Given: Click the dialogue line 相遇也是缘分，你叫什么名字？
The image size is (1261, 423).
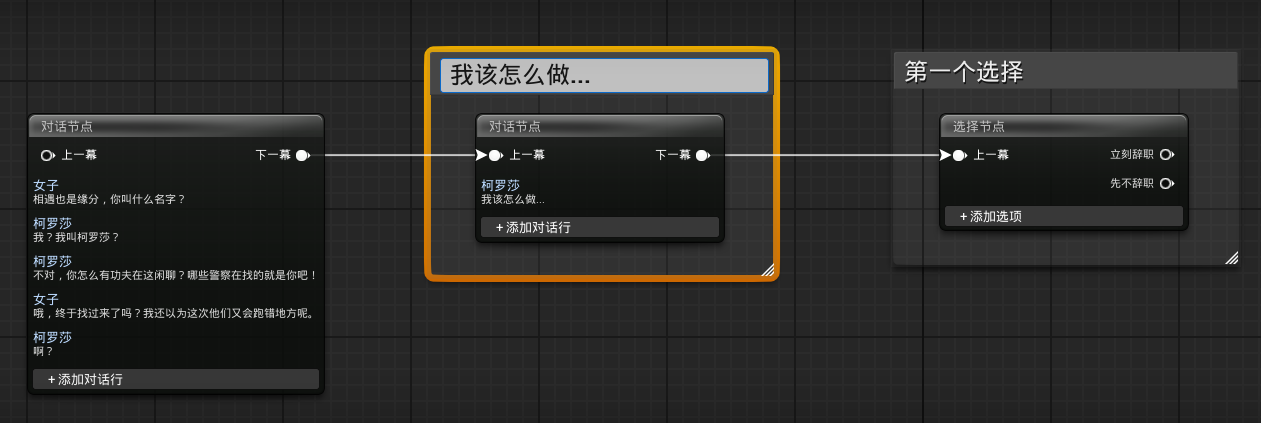Looking at the screenshot, I should (x=110, y=199).
